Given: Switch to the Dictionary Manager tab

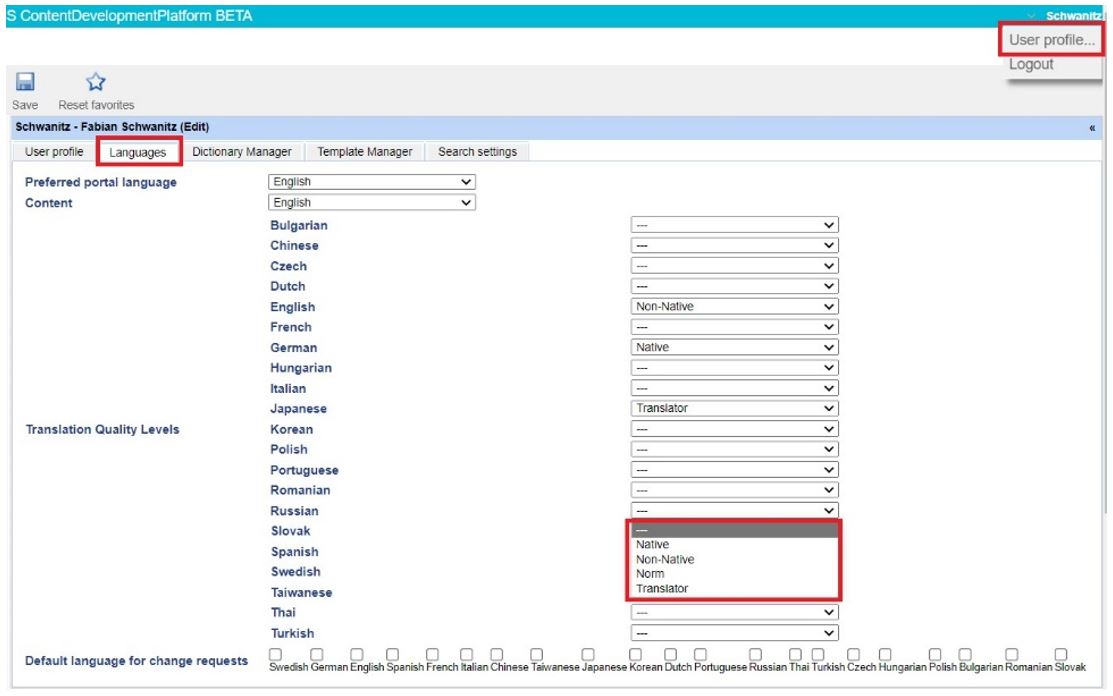Looking at the screenshot, I should tap(242, 152).
